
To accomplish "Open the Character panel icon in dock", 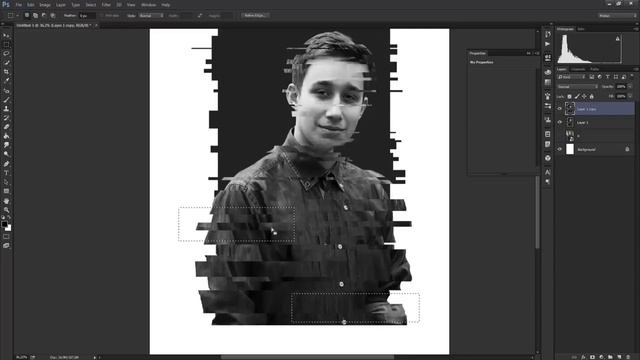I will pos(548,172).
